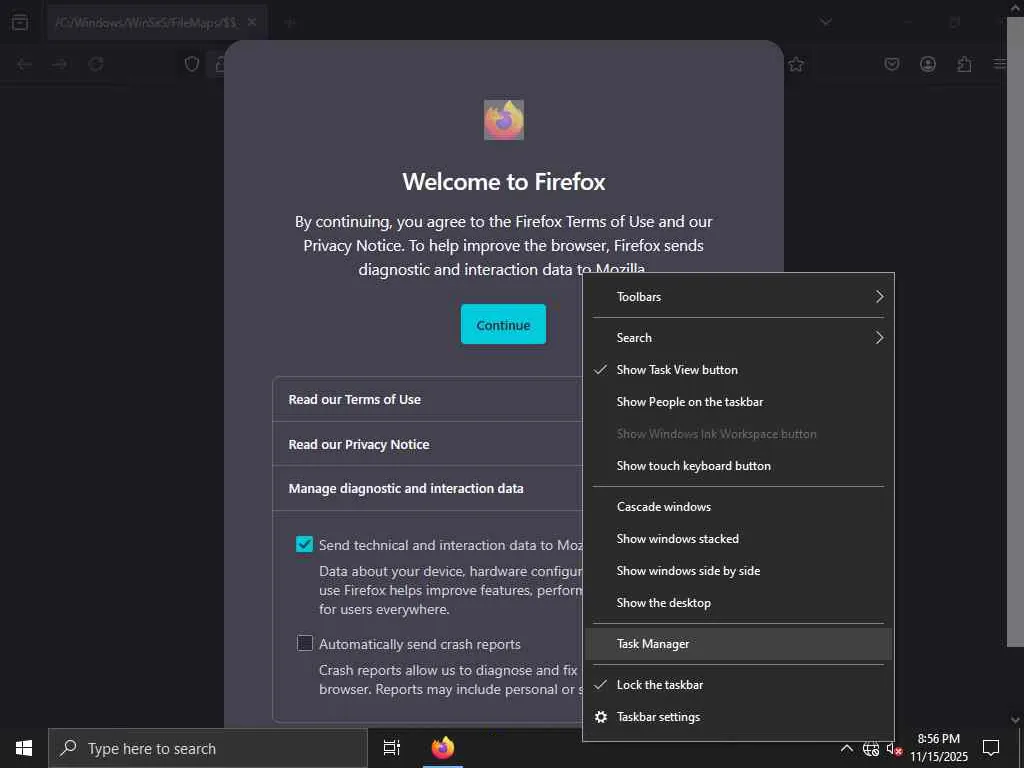Select Cascade windows from the context menu
The image size is (1024, 768).
pyautogui.click(x=738, y=507)
